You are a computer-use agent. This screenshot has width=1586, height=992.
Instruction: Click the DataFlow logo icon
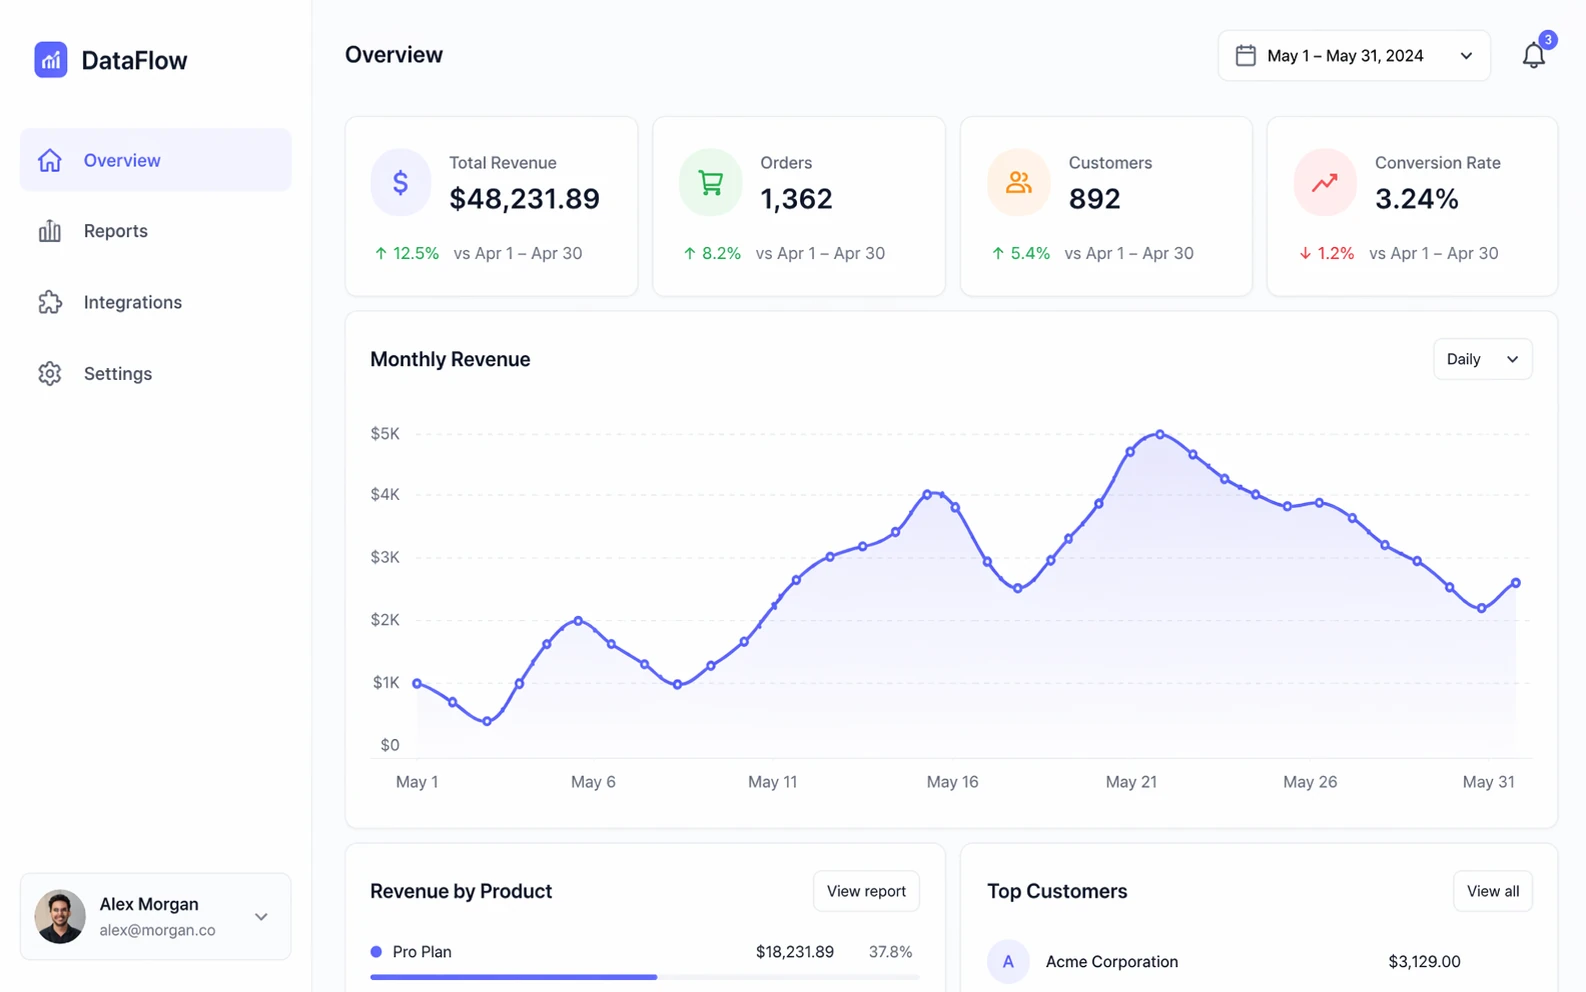[50, 60]
